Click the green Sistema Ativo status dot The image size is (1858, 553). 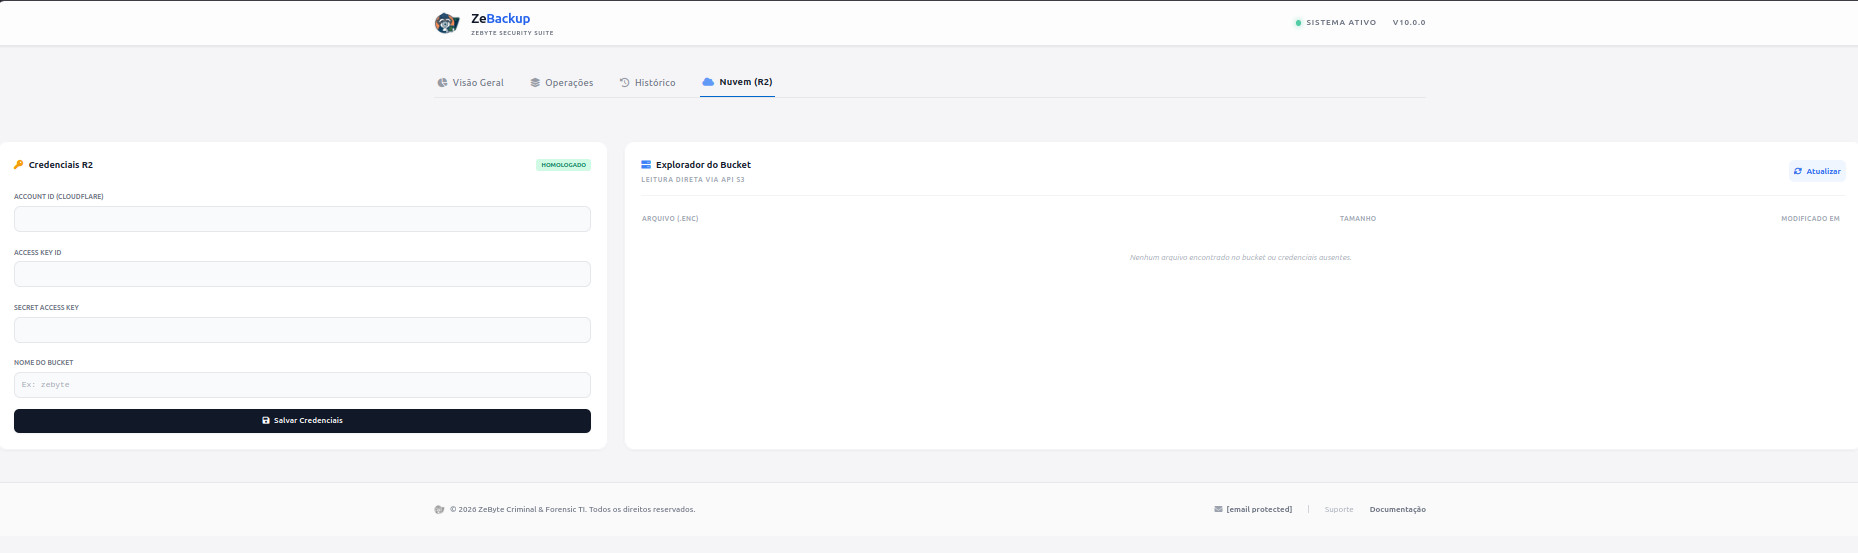pos(1298,22)
